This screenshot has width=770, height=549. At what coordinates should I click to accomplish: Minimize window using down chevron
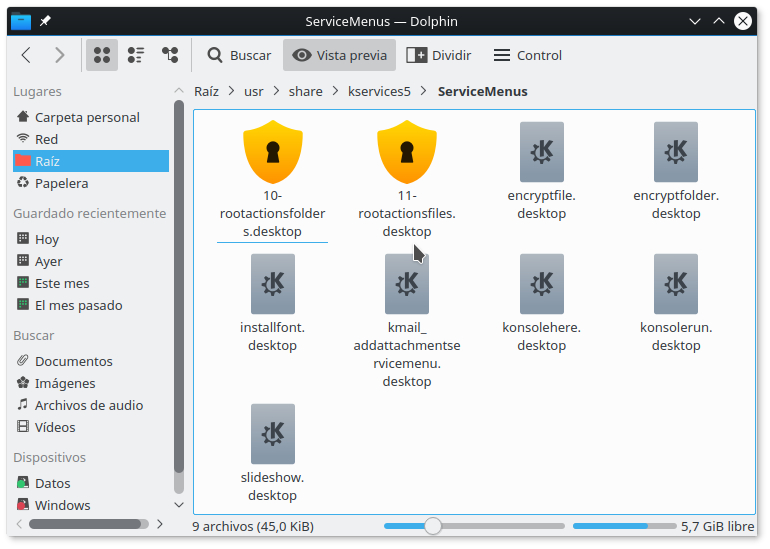coord(694,21)
